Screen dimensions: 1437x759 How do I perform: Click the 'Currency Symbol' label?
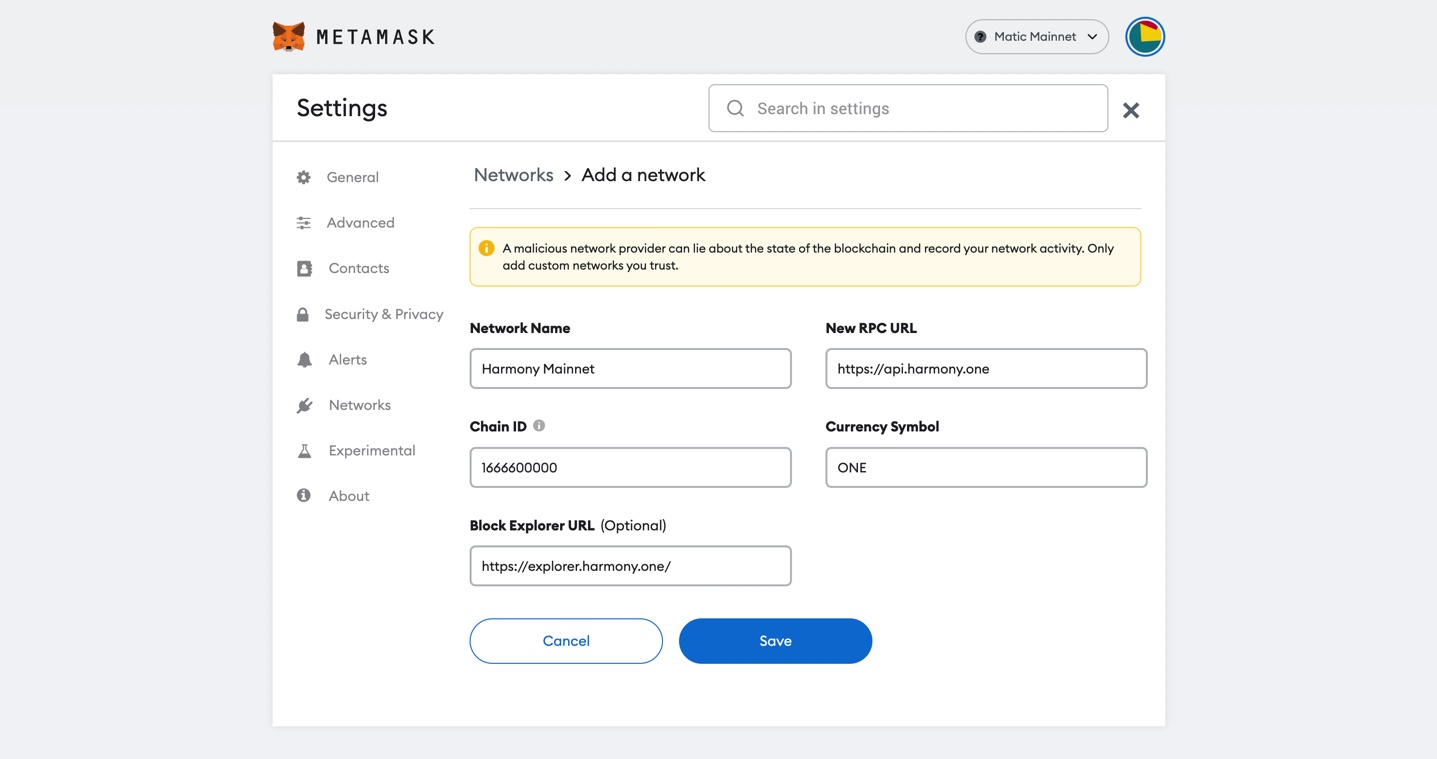(x=882, y=427)
